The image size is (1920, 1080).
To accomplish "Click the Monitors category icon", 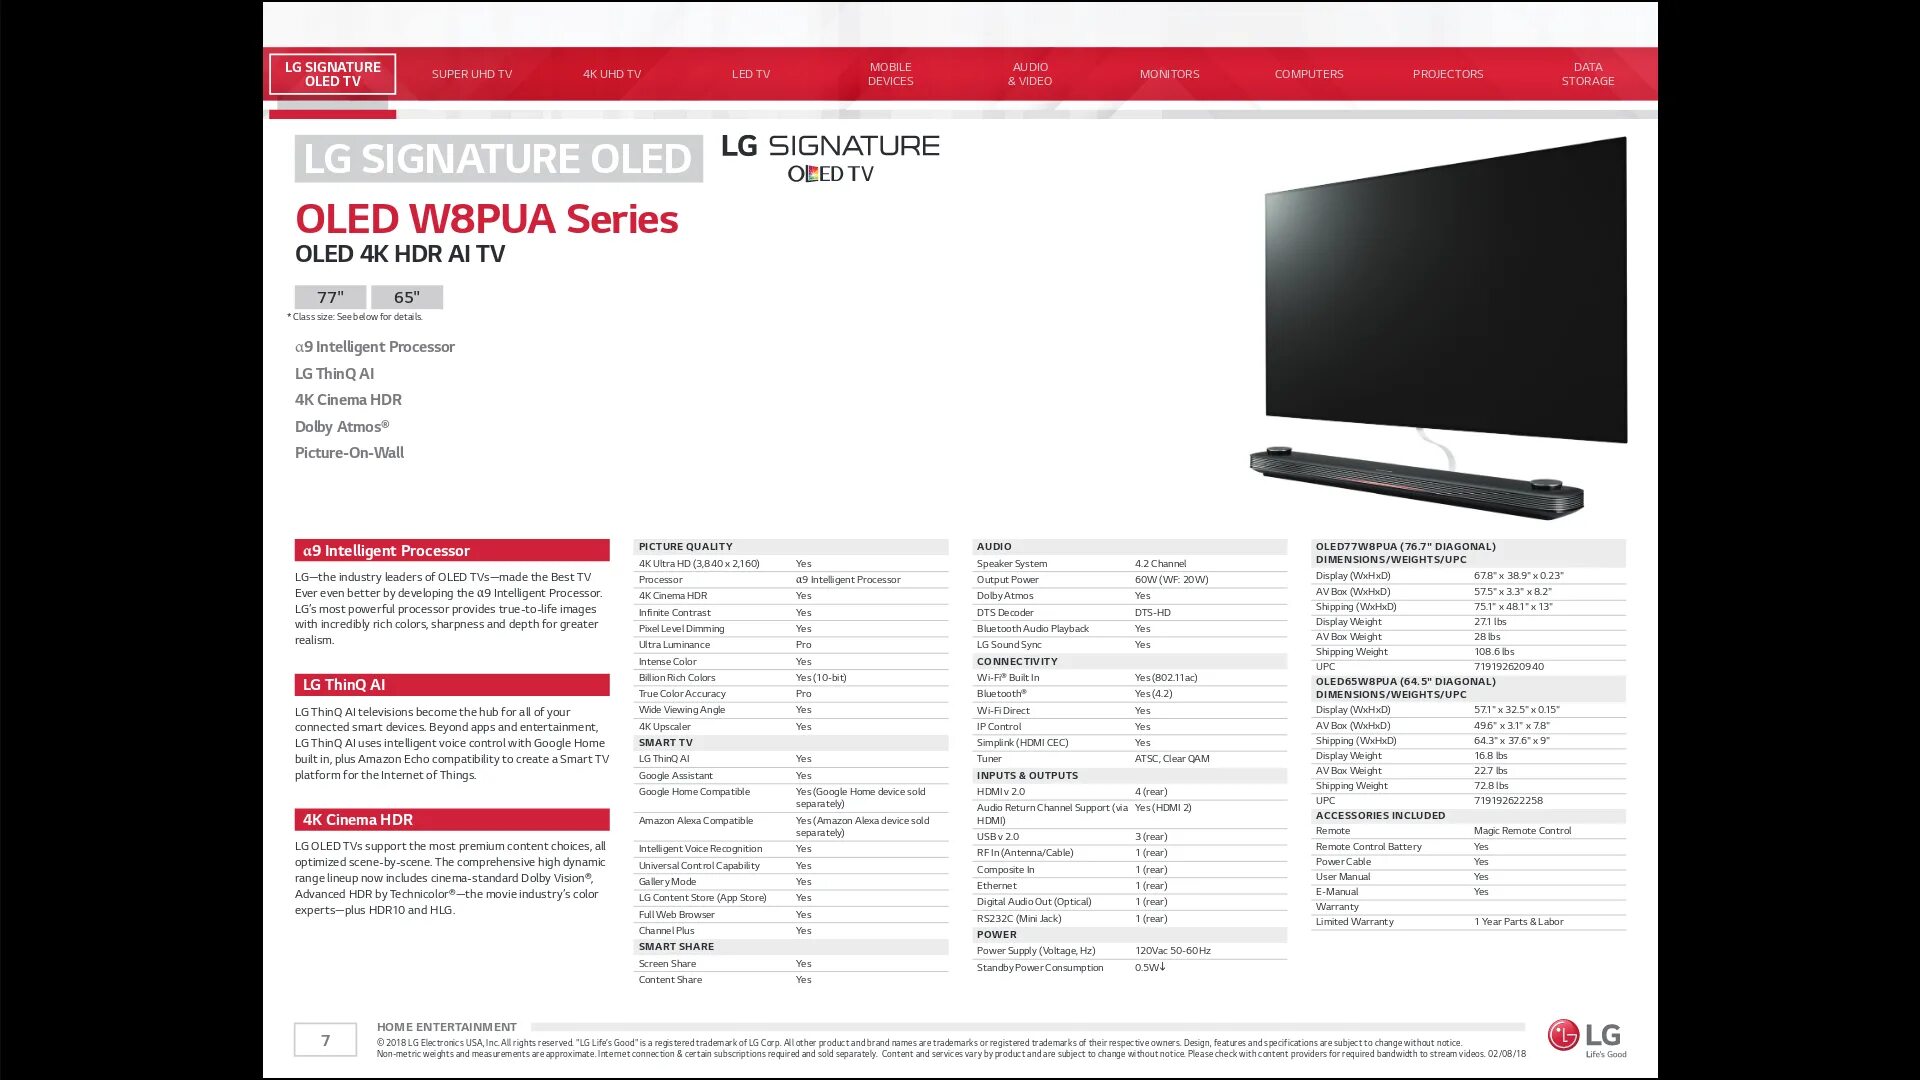I will click(x=1168, y=73).
